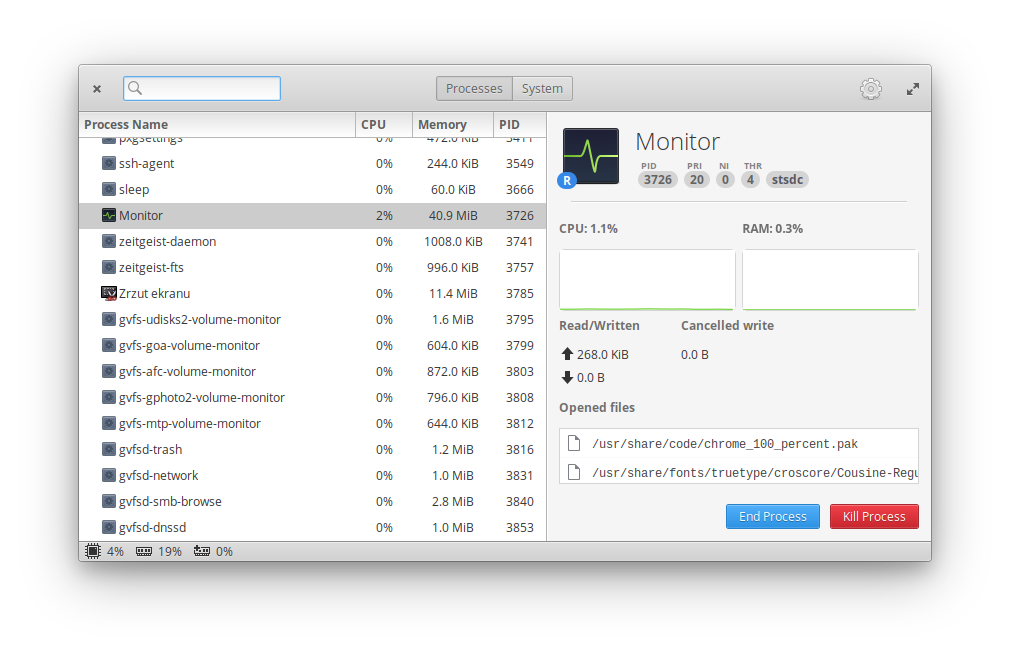The width and height of the screenshot is (1010, 654).
Task: Click the thread count 4 badge
Action: pyautogui.click(x=750, y=180)
